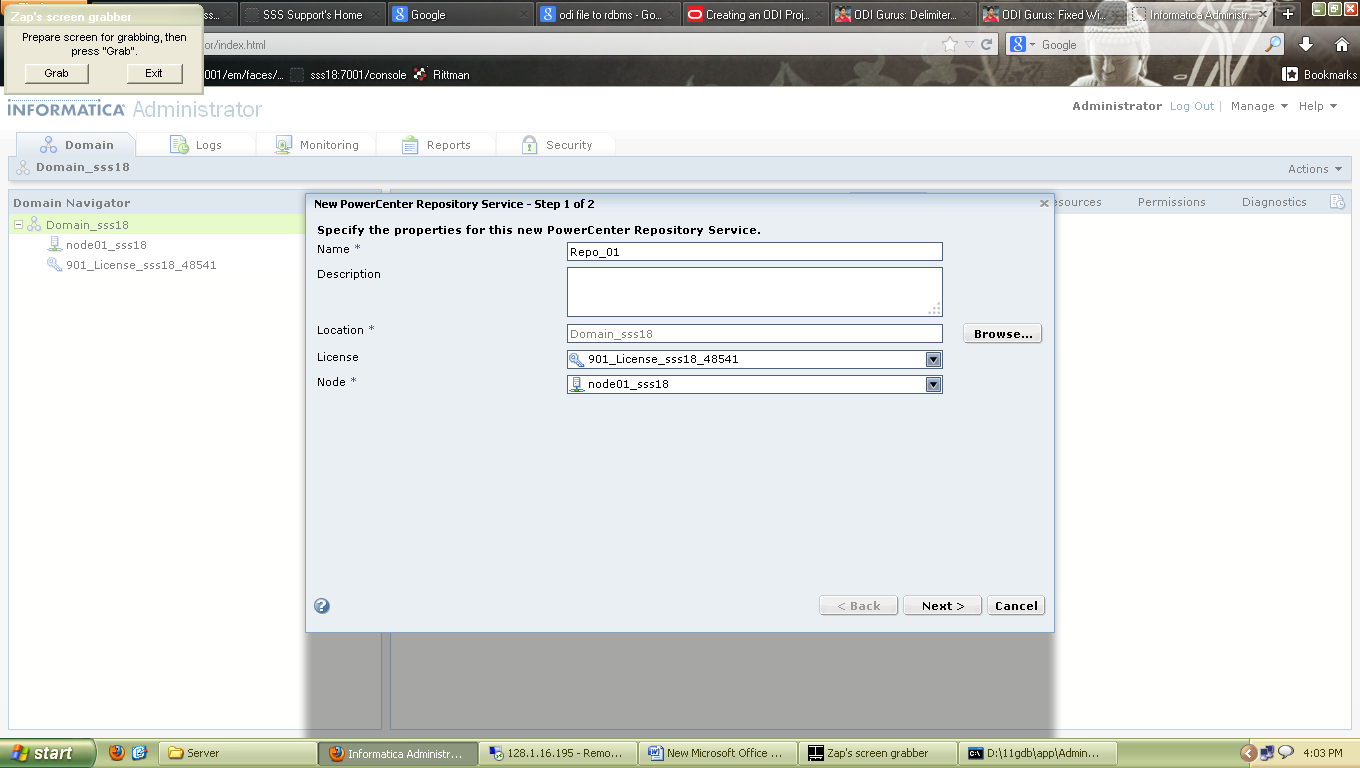Viewport: 1360px width, 768px height.
Task: Switch to New Microsoft Office taskbar item
Action: 718,753
